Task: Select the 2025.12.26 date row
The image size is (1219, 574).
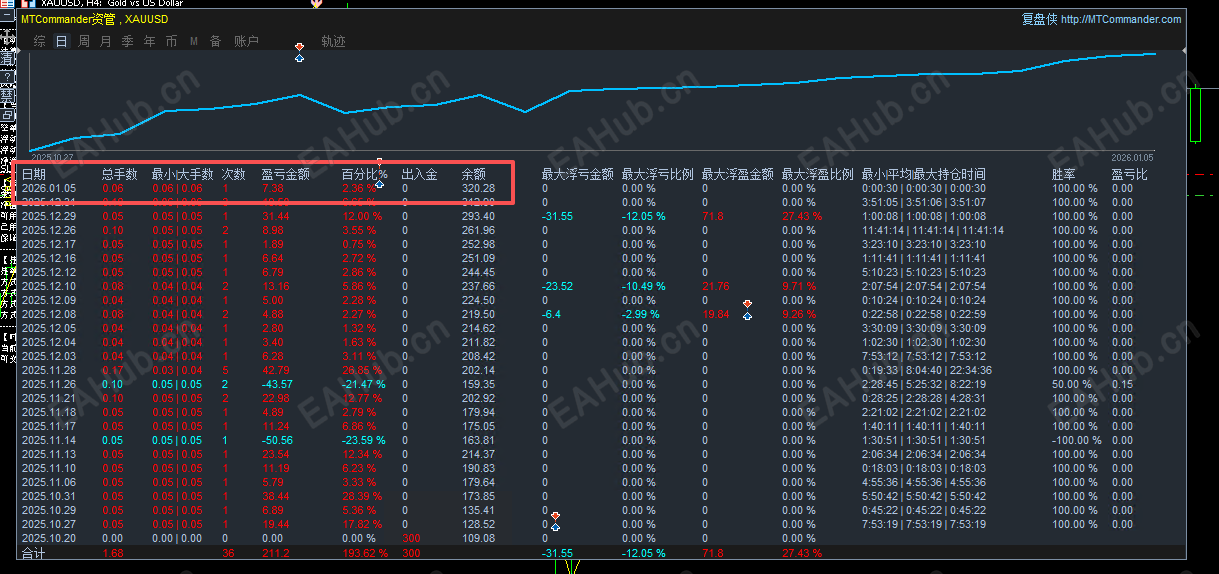Action: point(48,230)
